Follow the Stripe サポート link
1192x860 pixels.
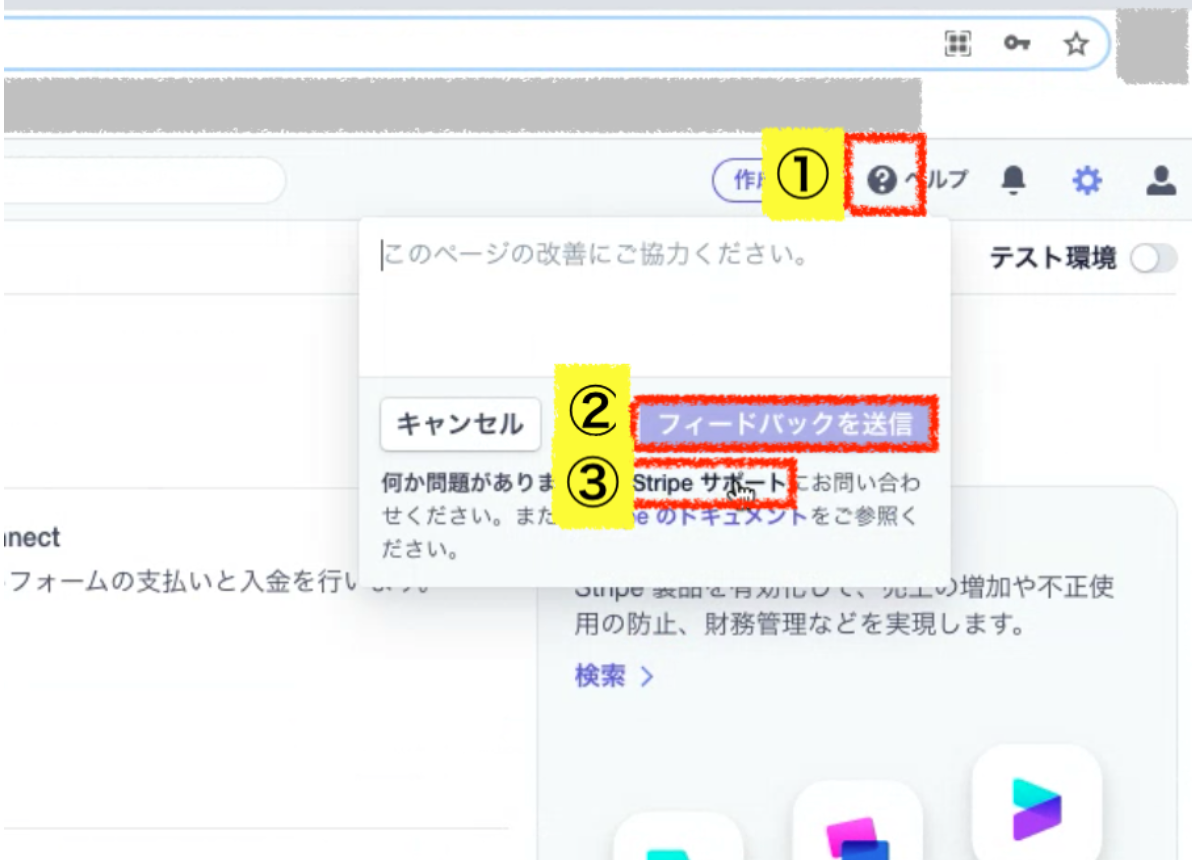coord(712,483)
